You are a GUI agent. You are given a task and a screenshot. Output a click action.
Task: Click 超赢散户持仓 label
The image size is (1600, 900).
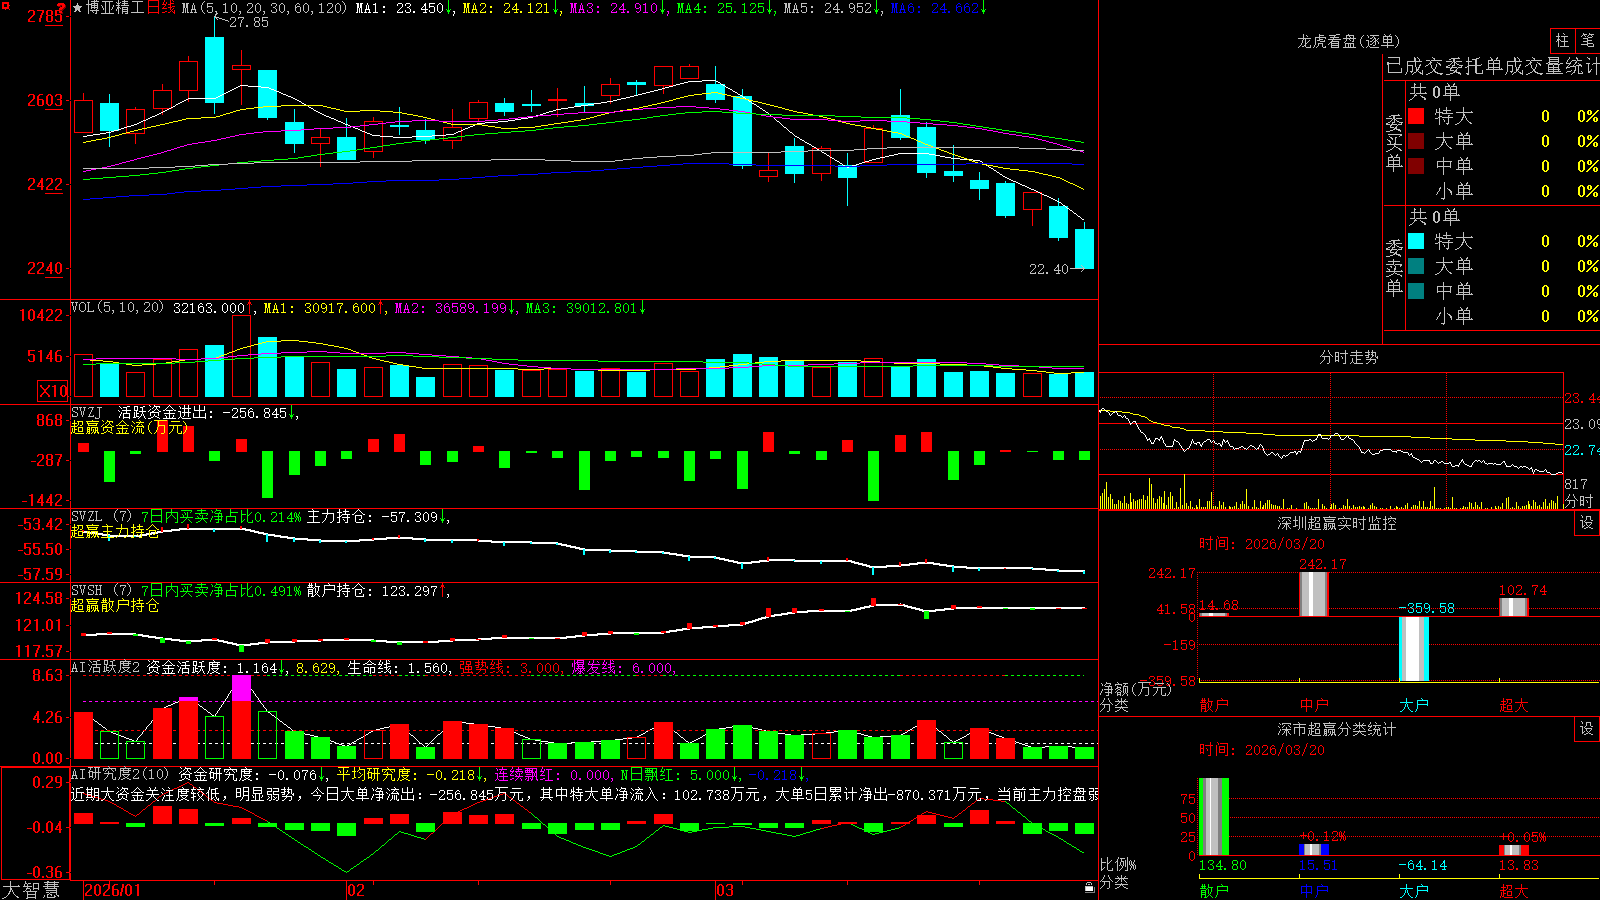[x=115, y=605]
